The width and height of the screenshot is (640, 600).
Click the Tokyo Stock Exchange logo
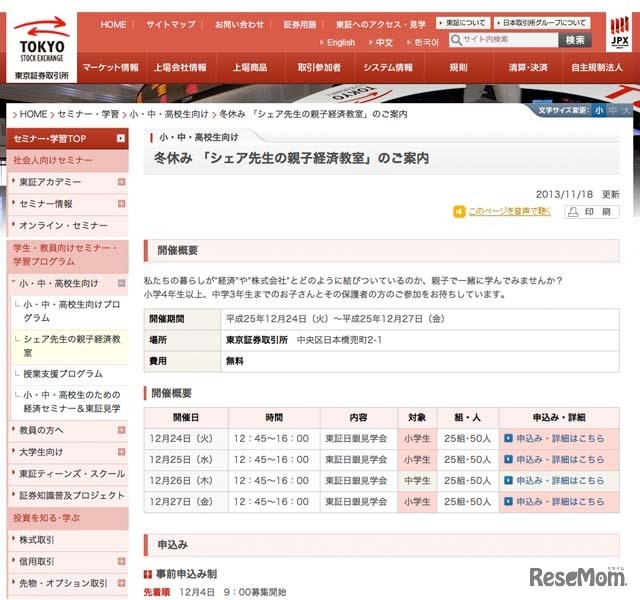42,47
